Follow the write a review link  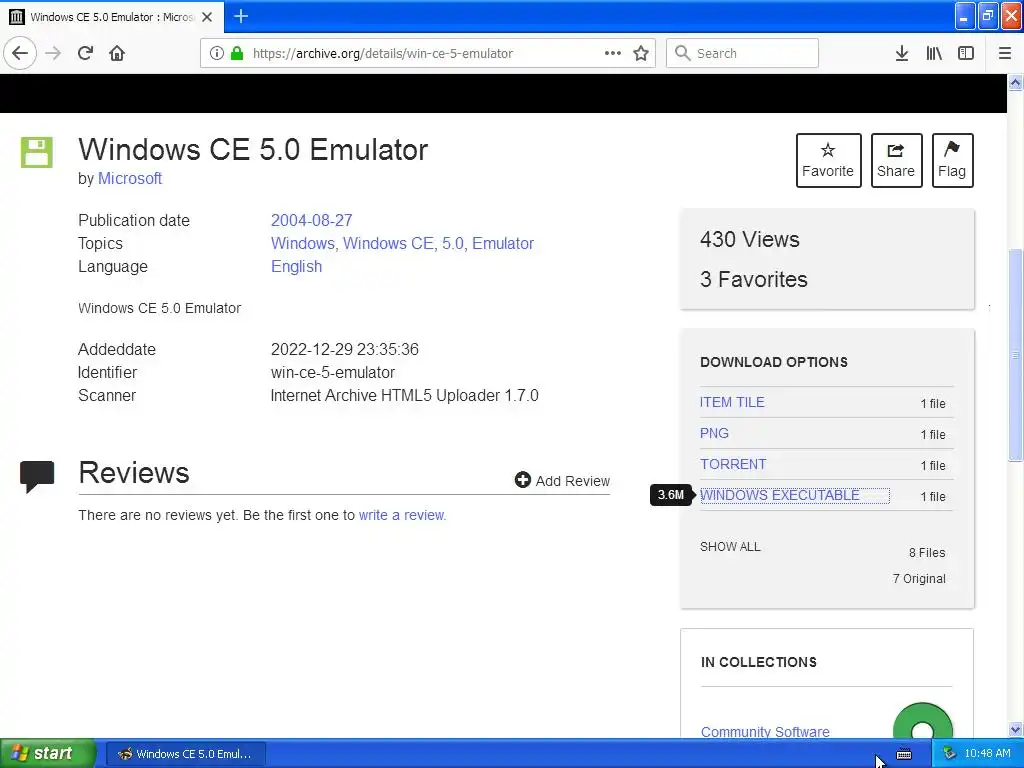pos(402,515)
